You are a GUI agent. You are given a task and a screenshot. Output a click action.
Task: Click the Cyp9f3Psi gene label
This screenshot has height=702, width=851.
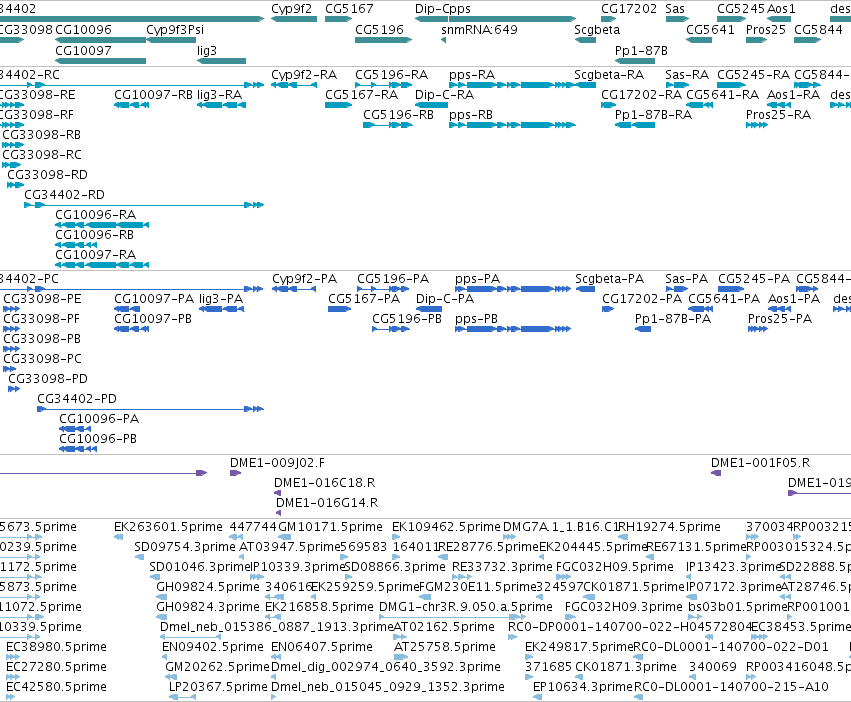[x=175, y=29]
